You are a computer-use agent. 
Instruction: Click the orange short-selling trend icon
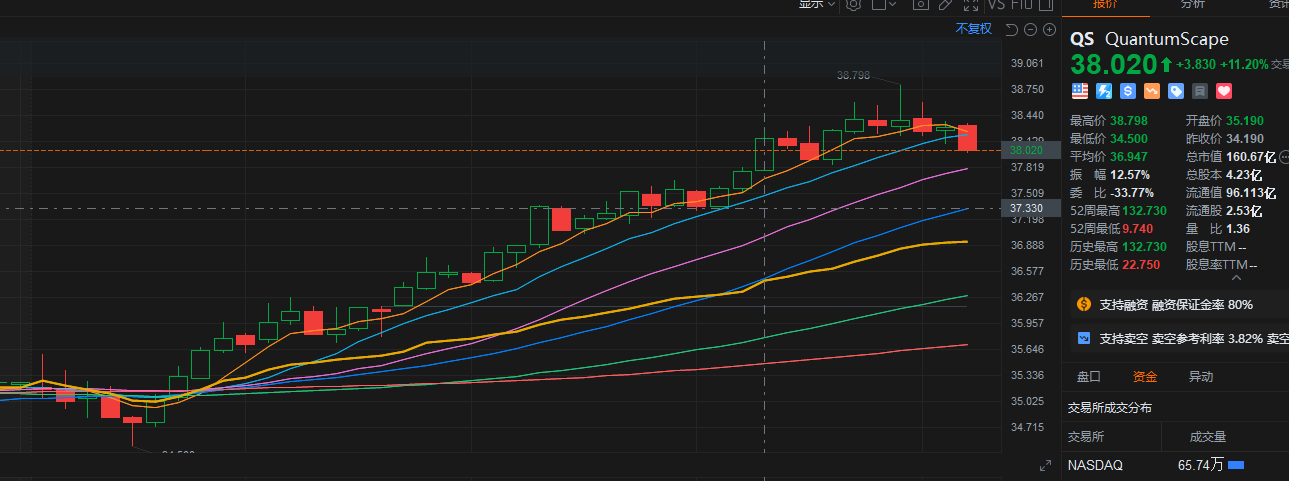1152,91
